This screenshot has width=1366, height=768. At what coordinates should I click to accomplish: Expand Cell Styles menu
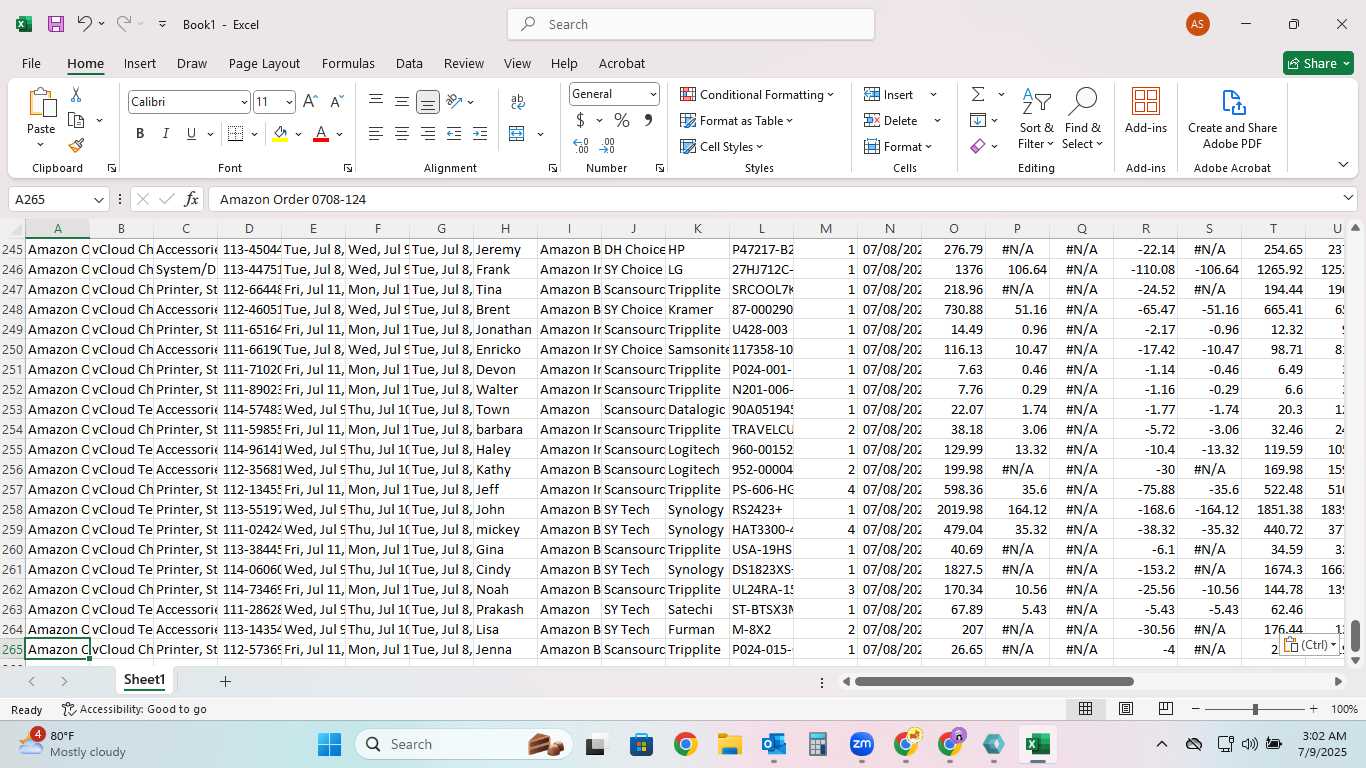[x=721, y=146]
